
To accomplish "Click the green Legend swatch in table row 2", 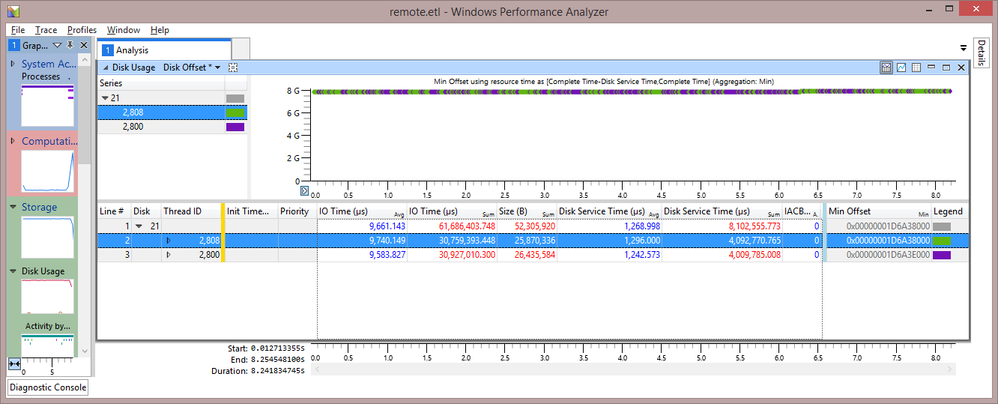I will tap(942, 240).
